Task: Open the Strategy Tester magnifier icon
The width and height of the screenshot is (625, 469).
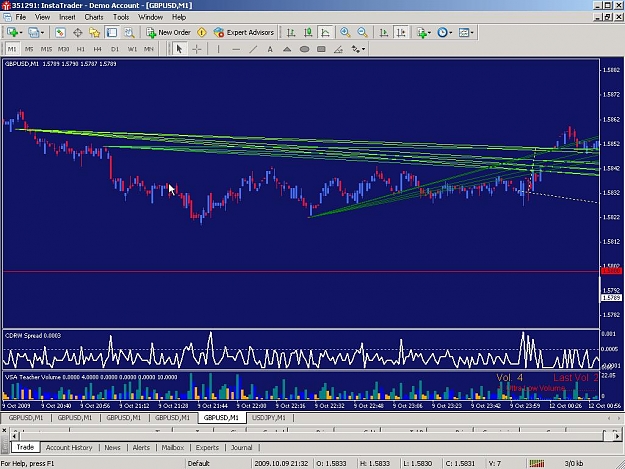Action: coord(129,33)
